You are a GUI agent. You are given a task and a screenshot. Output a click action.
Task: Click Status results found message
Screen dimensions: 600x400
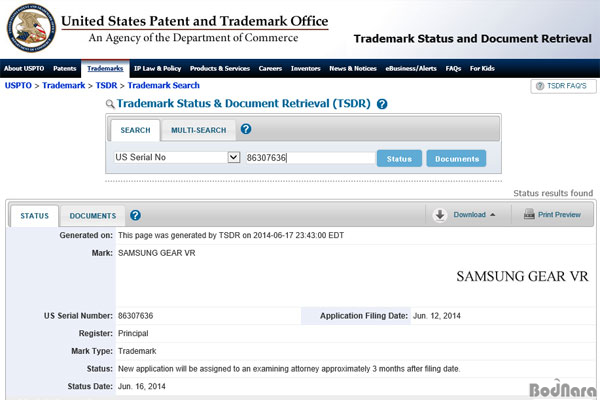553,193
